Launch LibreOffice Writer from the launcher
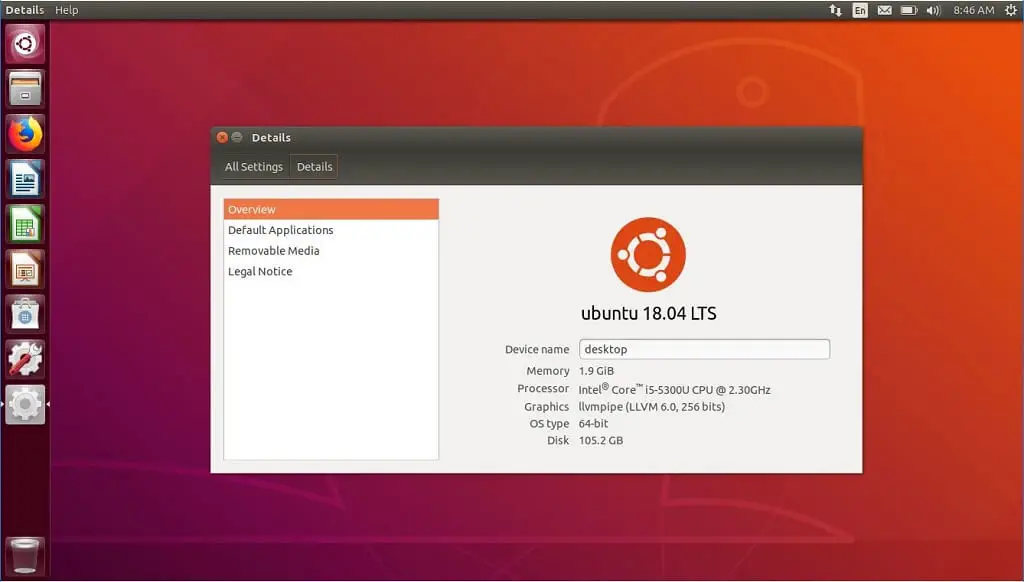 25,179
